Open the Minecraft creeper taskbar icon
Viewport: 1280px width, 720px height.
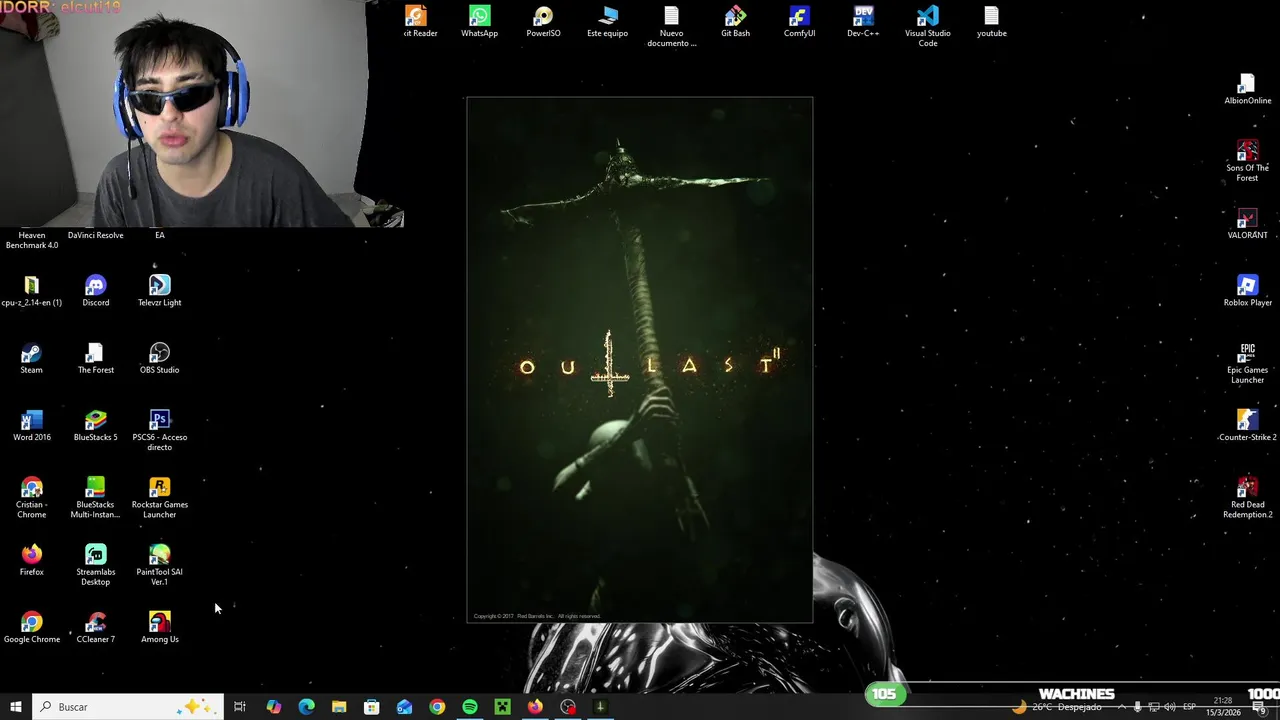click(x=502, y=707)
